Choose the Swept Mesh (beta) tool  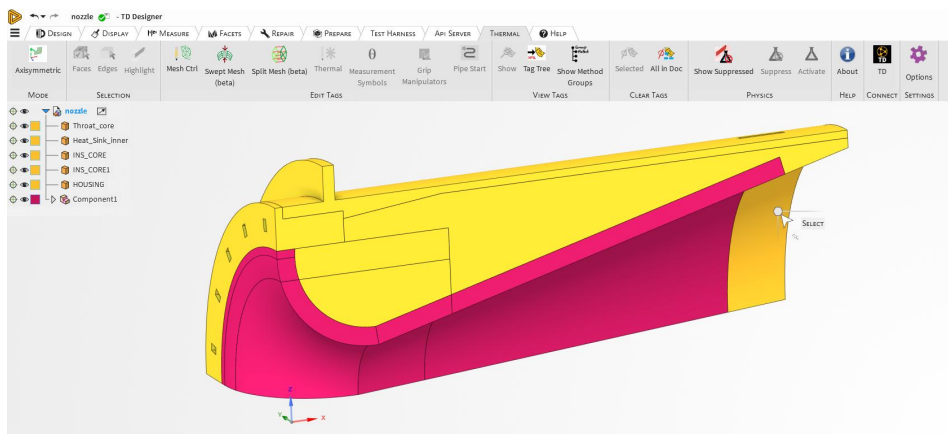pos(224,65)
